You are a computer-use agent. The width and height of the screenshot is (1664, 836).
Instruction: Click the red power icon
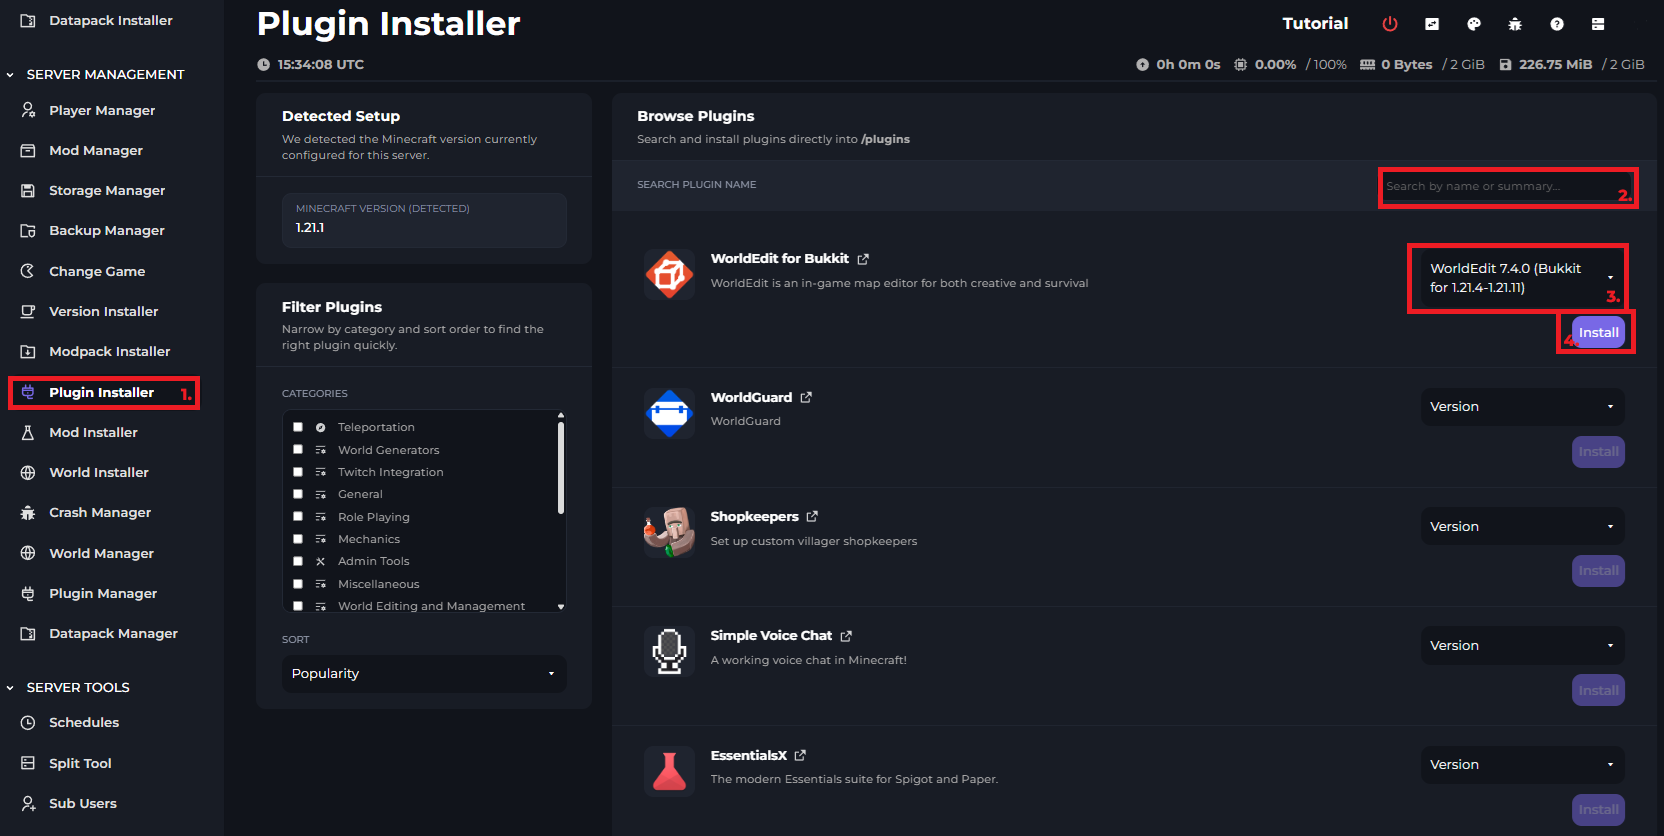pyautogui.click(x=1390, y=24)
